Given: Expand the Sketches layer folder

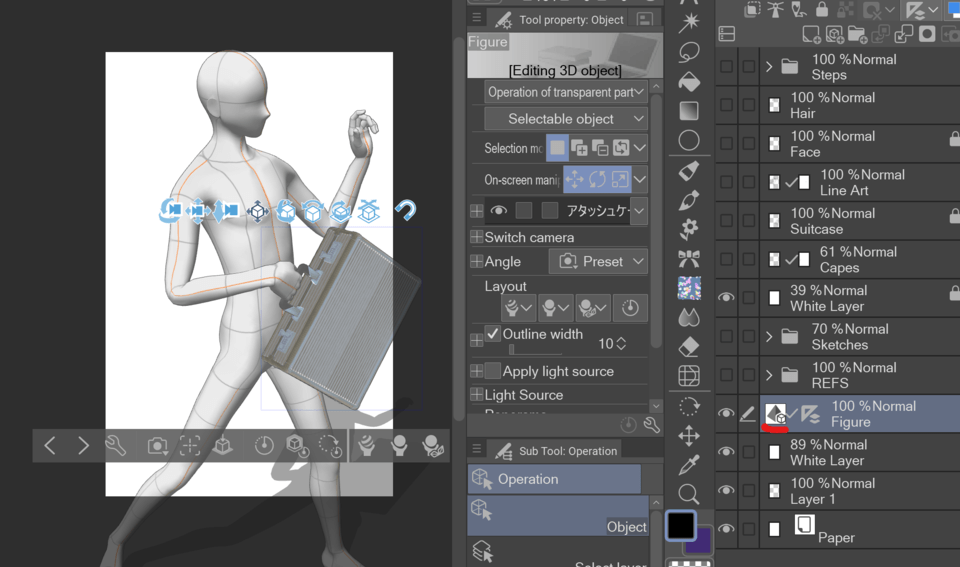Looking at the screenshot, I should pos(769,336).
